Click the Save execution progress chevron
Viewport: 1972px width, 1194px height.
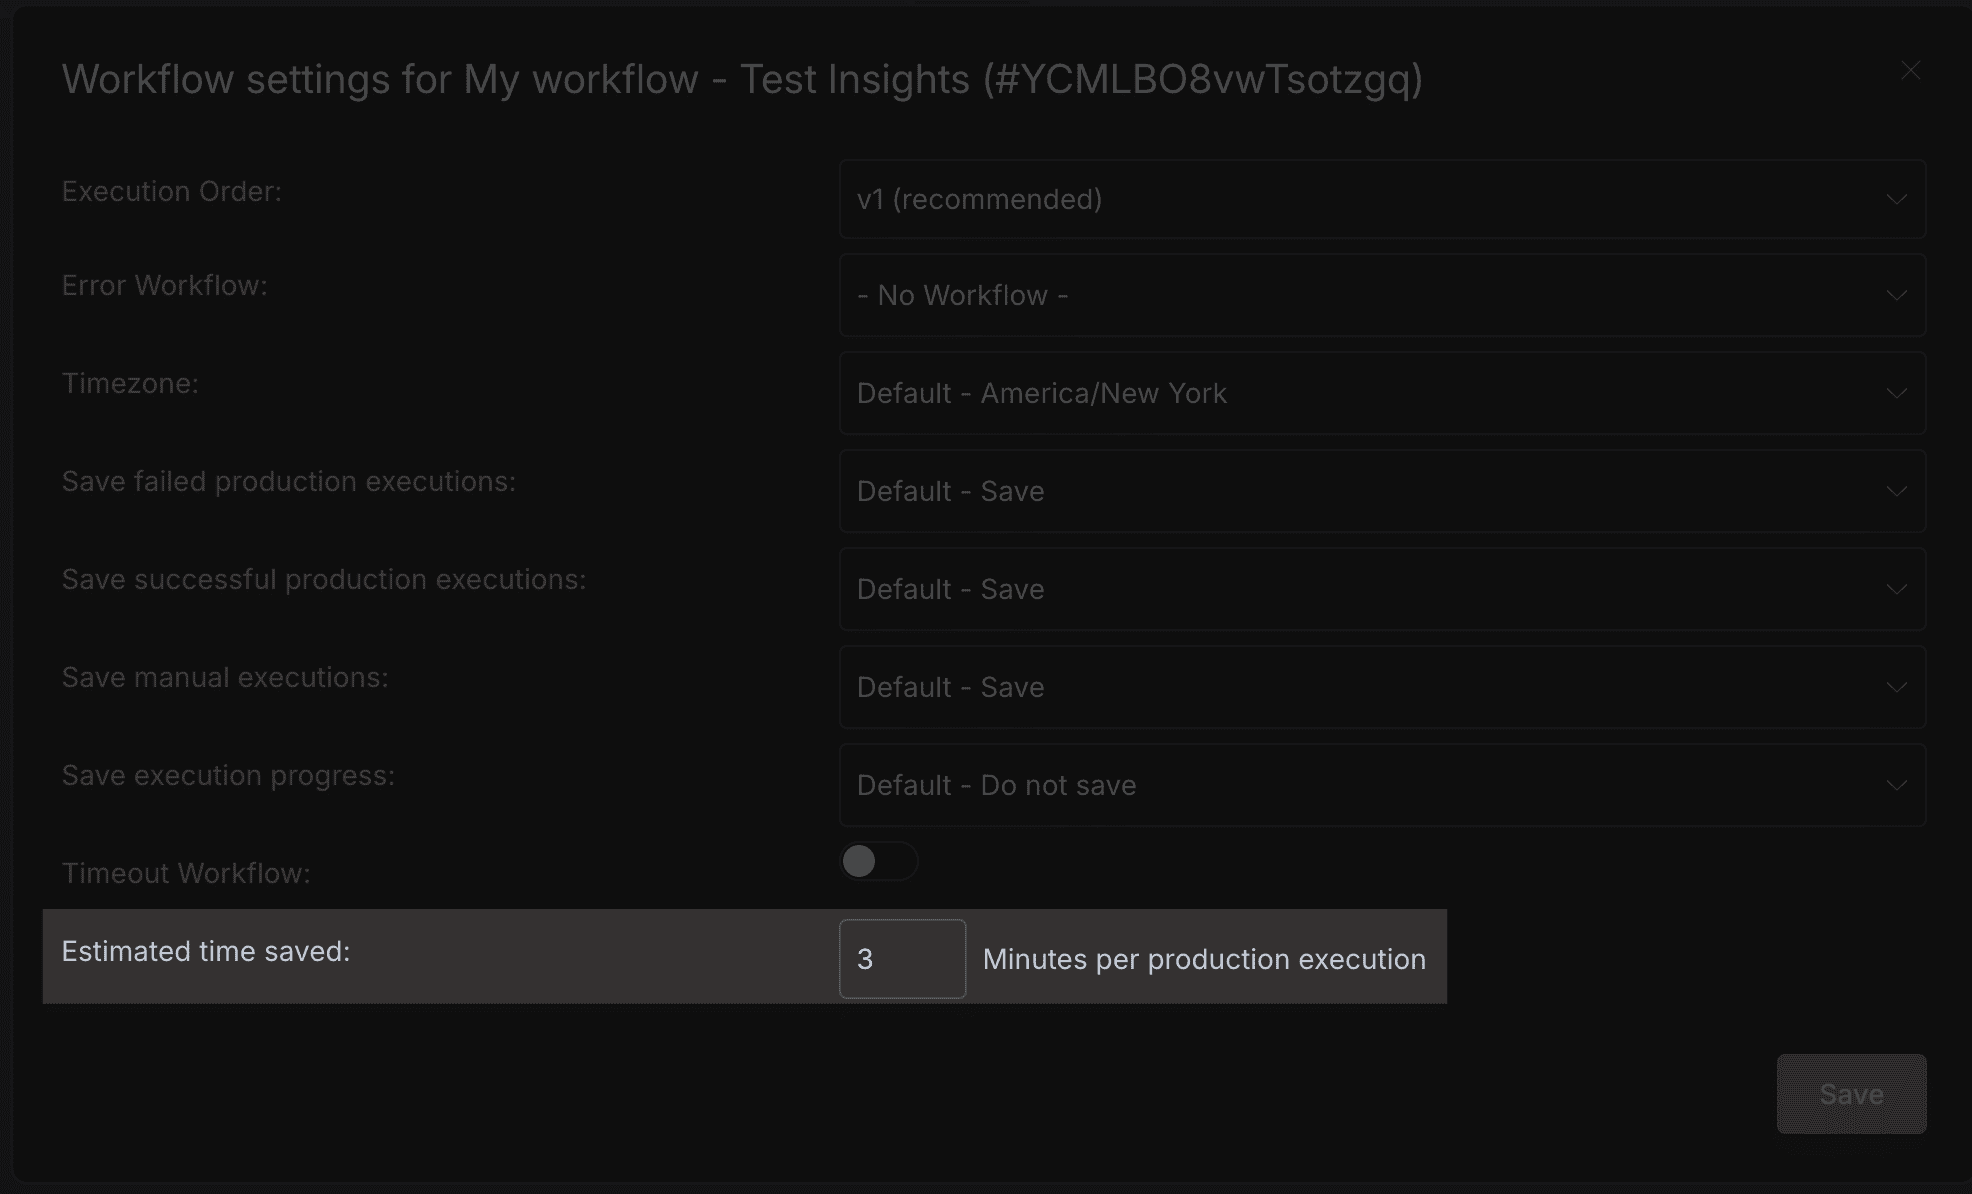tap(1897, 785)
